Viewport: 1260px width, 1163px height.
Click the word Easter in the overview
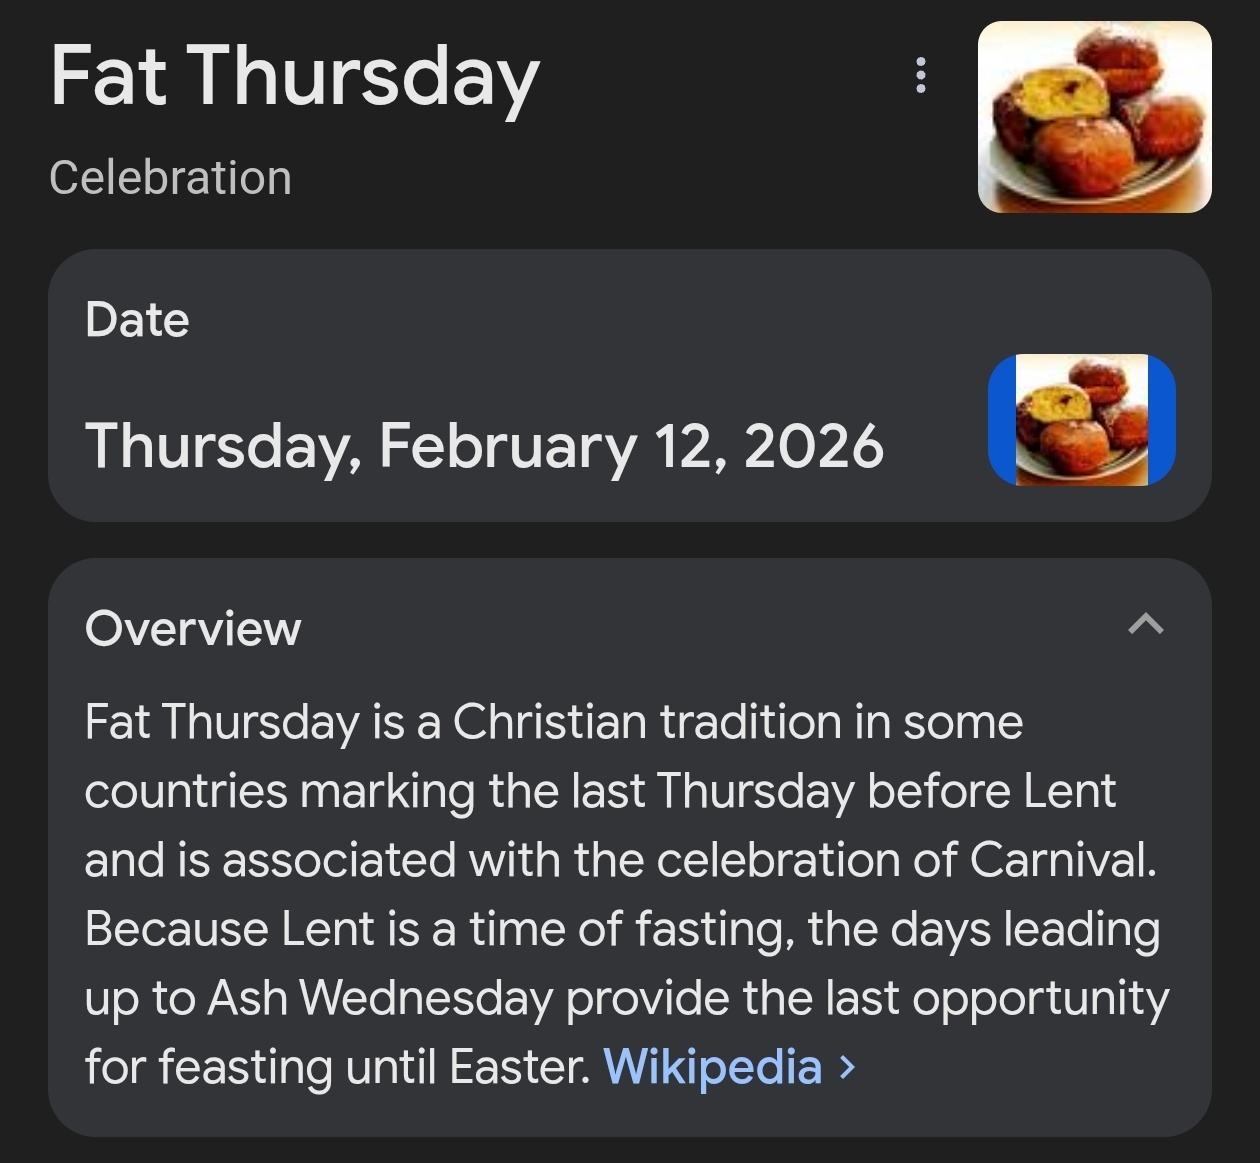[519, 1067]
